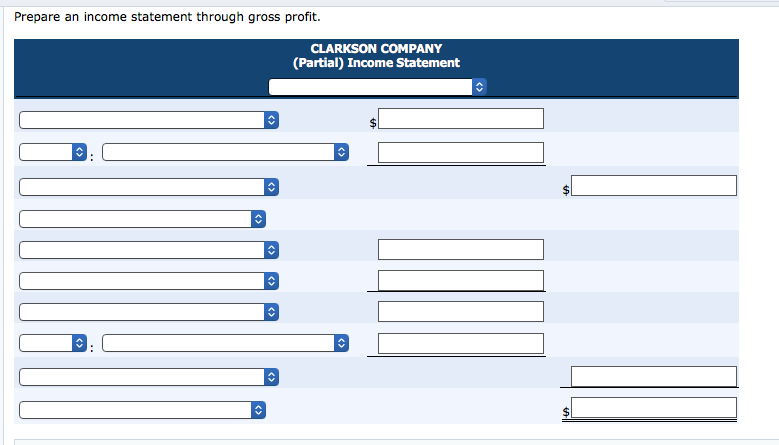The width and height of the screenshot is (779, 445).
Task: Open wide account dropdown in second row
Action: (225, 152)
